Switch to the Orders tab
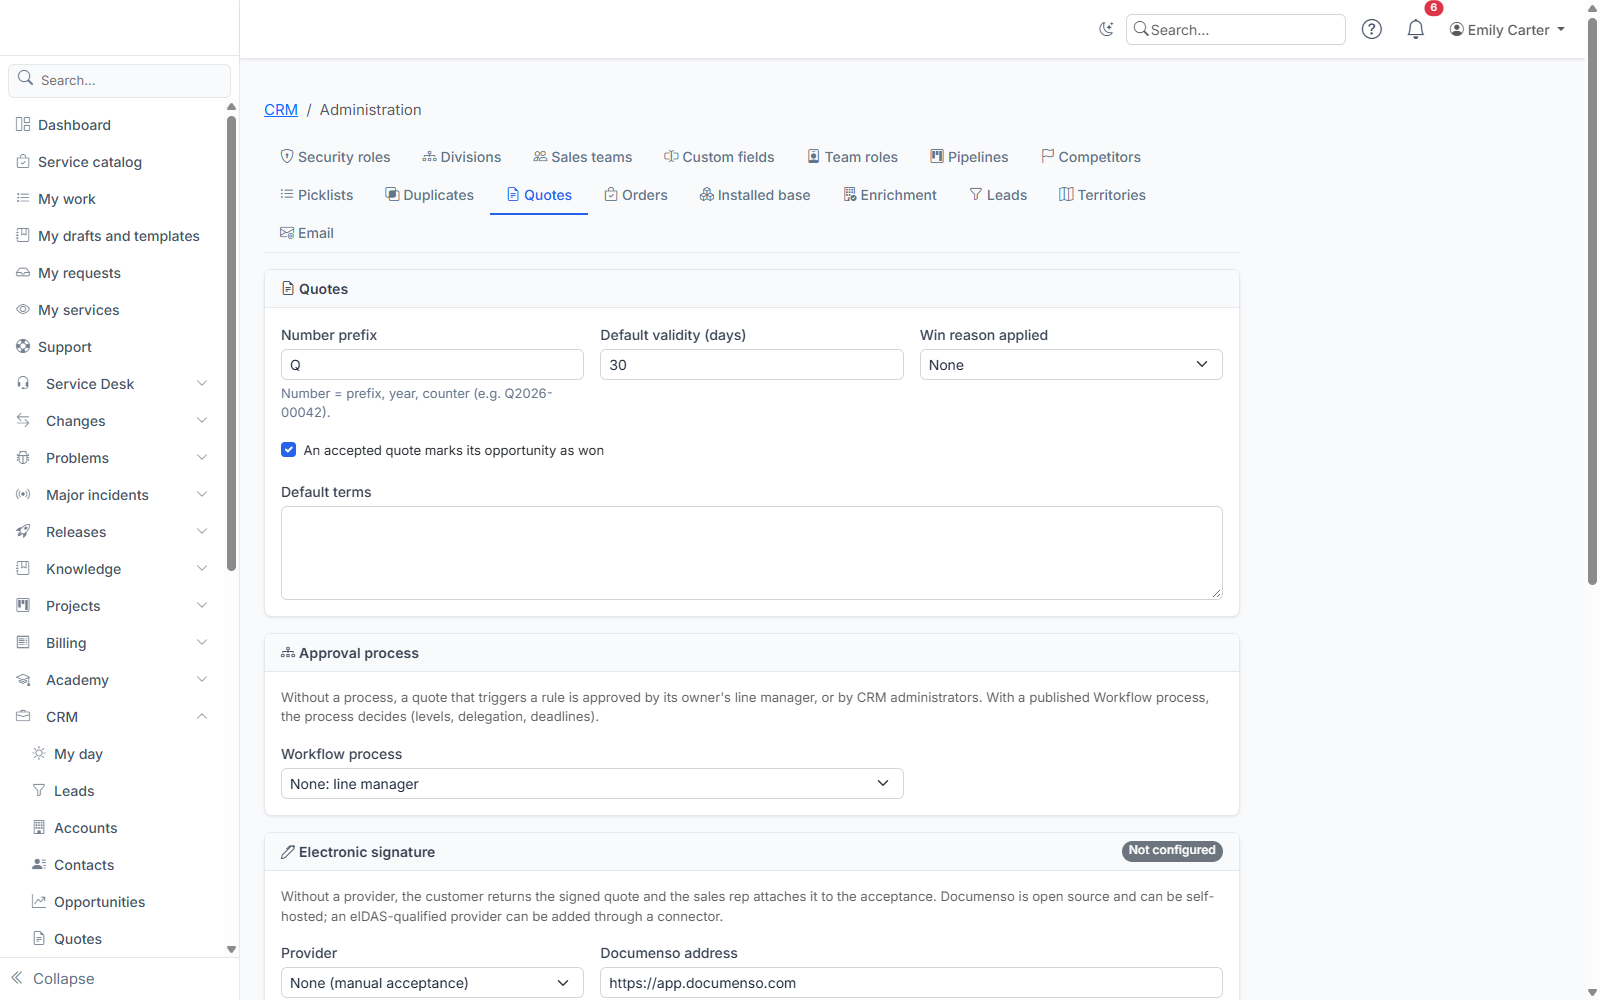1600x1000 pixels. (636, 194)
